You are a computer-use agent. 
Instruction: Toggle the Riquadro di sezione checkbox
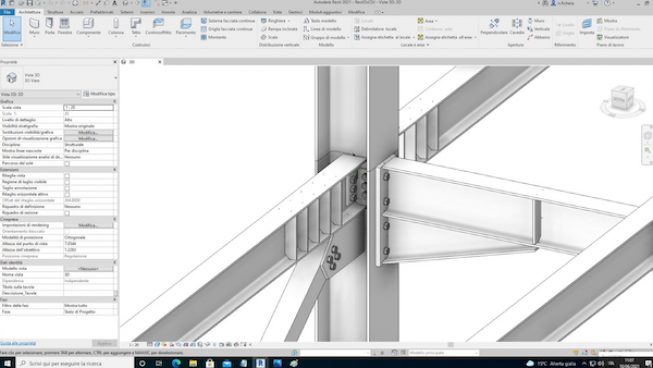67,213
